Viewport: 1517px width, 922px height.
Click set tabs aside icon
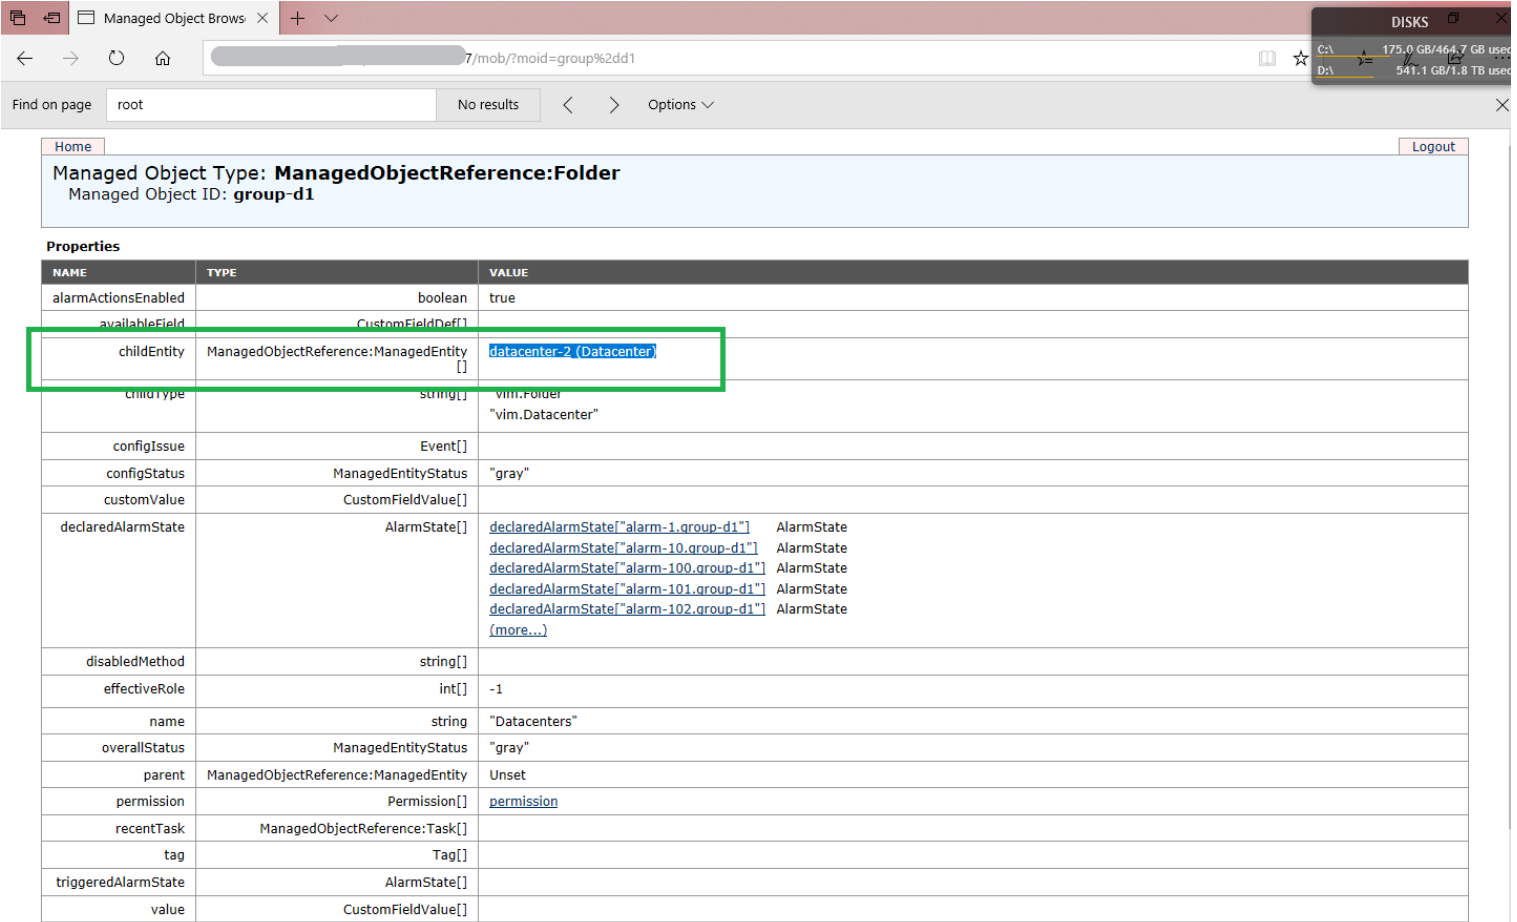(x=52, y=18)
